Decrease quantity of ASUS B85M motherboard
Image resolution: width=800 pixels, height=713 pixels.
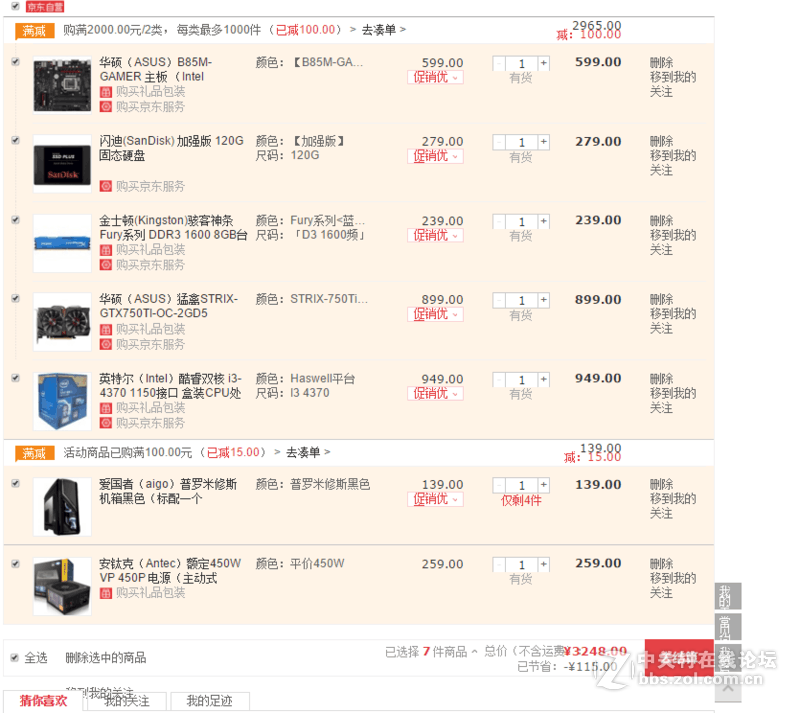click(499, 63)
